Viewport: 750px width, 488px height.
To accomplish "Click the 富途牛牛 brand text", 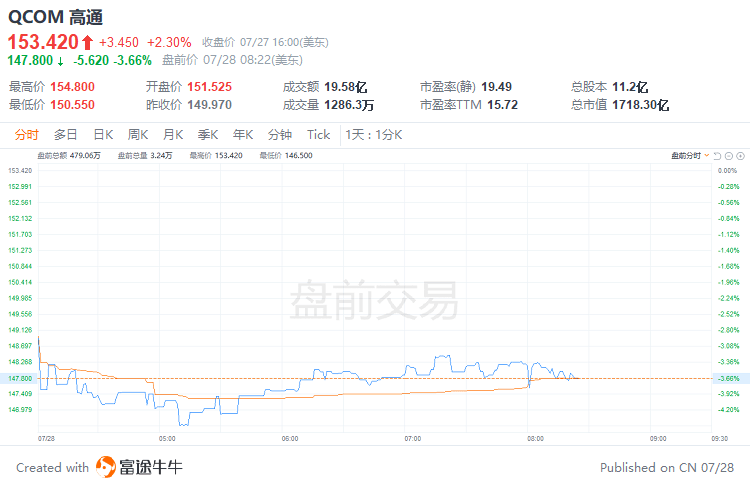I will point(151,467).
